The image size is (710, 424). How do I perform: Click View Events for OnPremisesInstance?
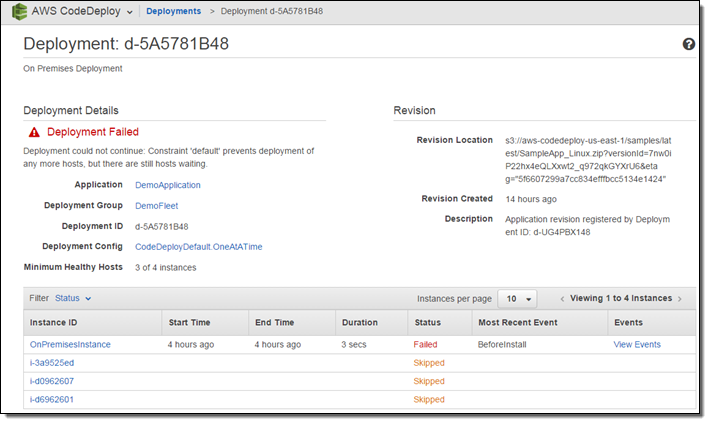pyautogui.click(x=636, y=344)
